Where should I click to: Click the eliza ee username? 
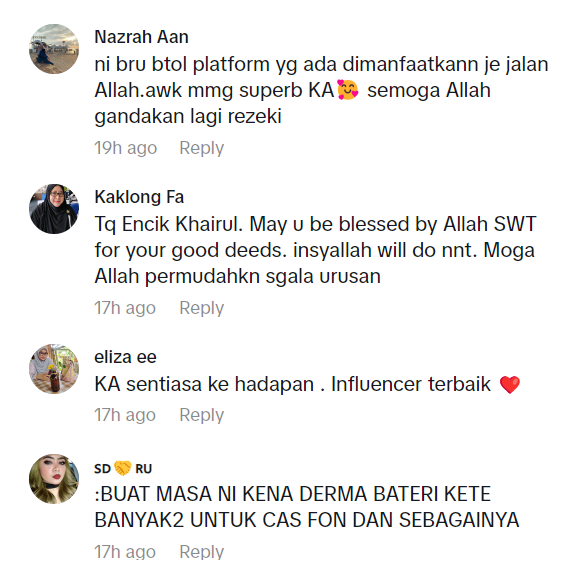tap(125, 357)
